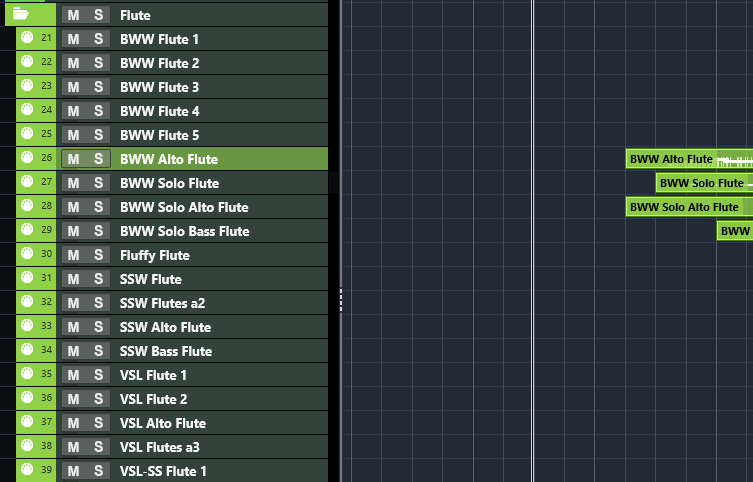Select the BWW Alto Flute clip in timeline

point(671,159)
